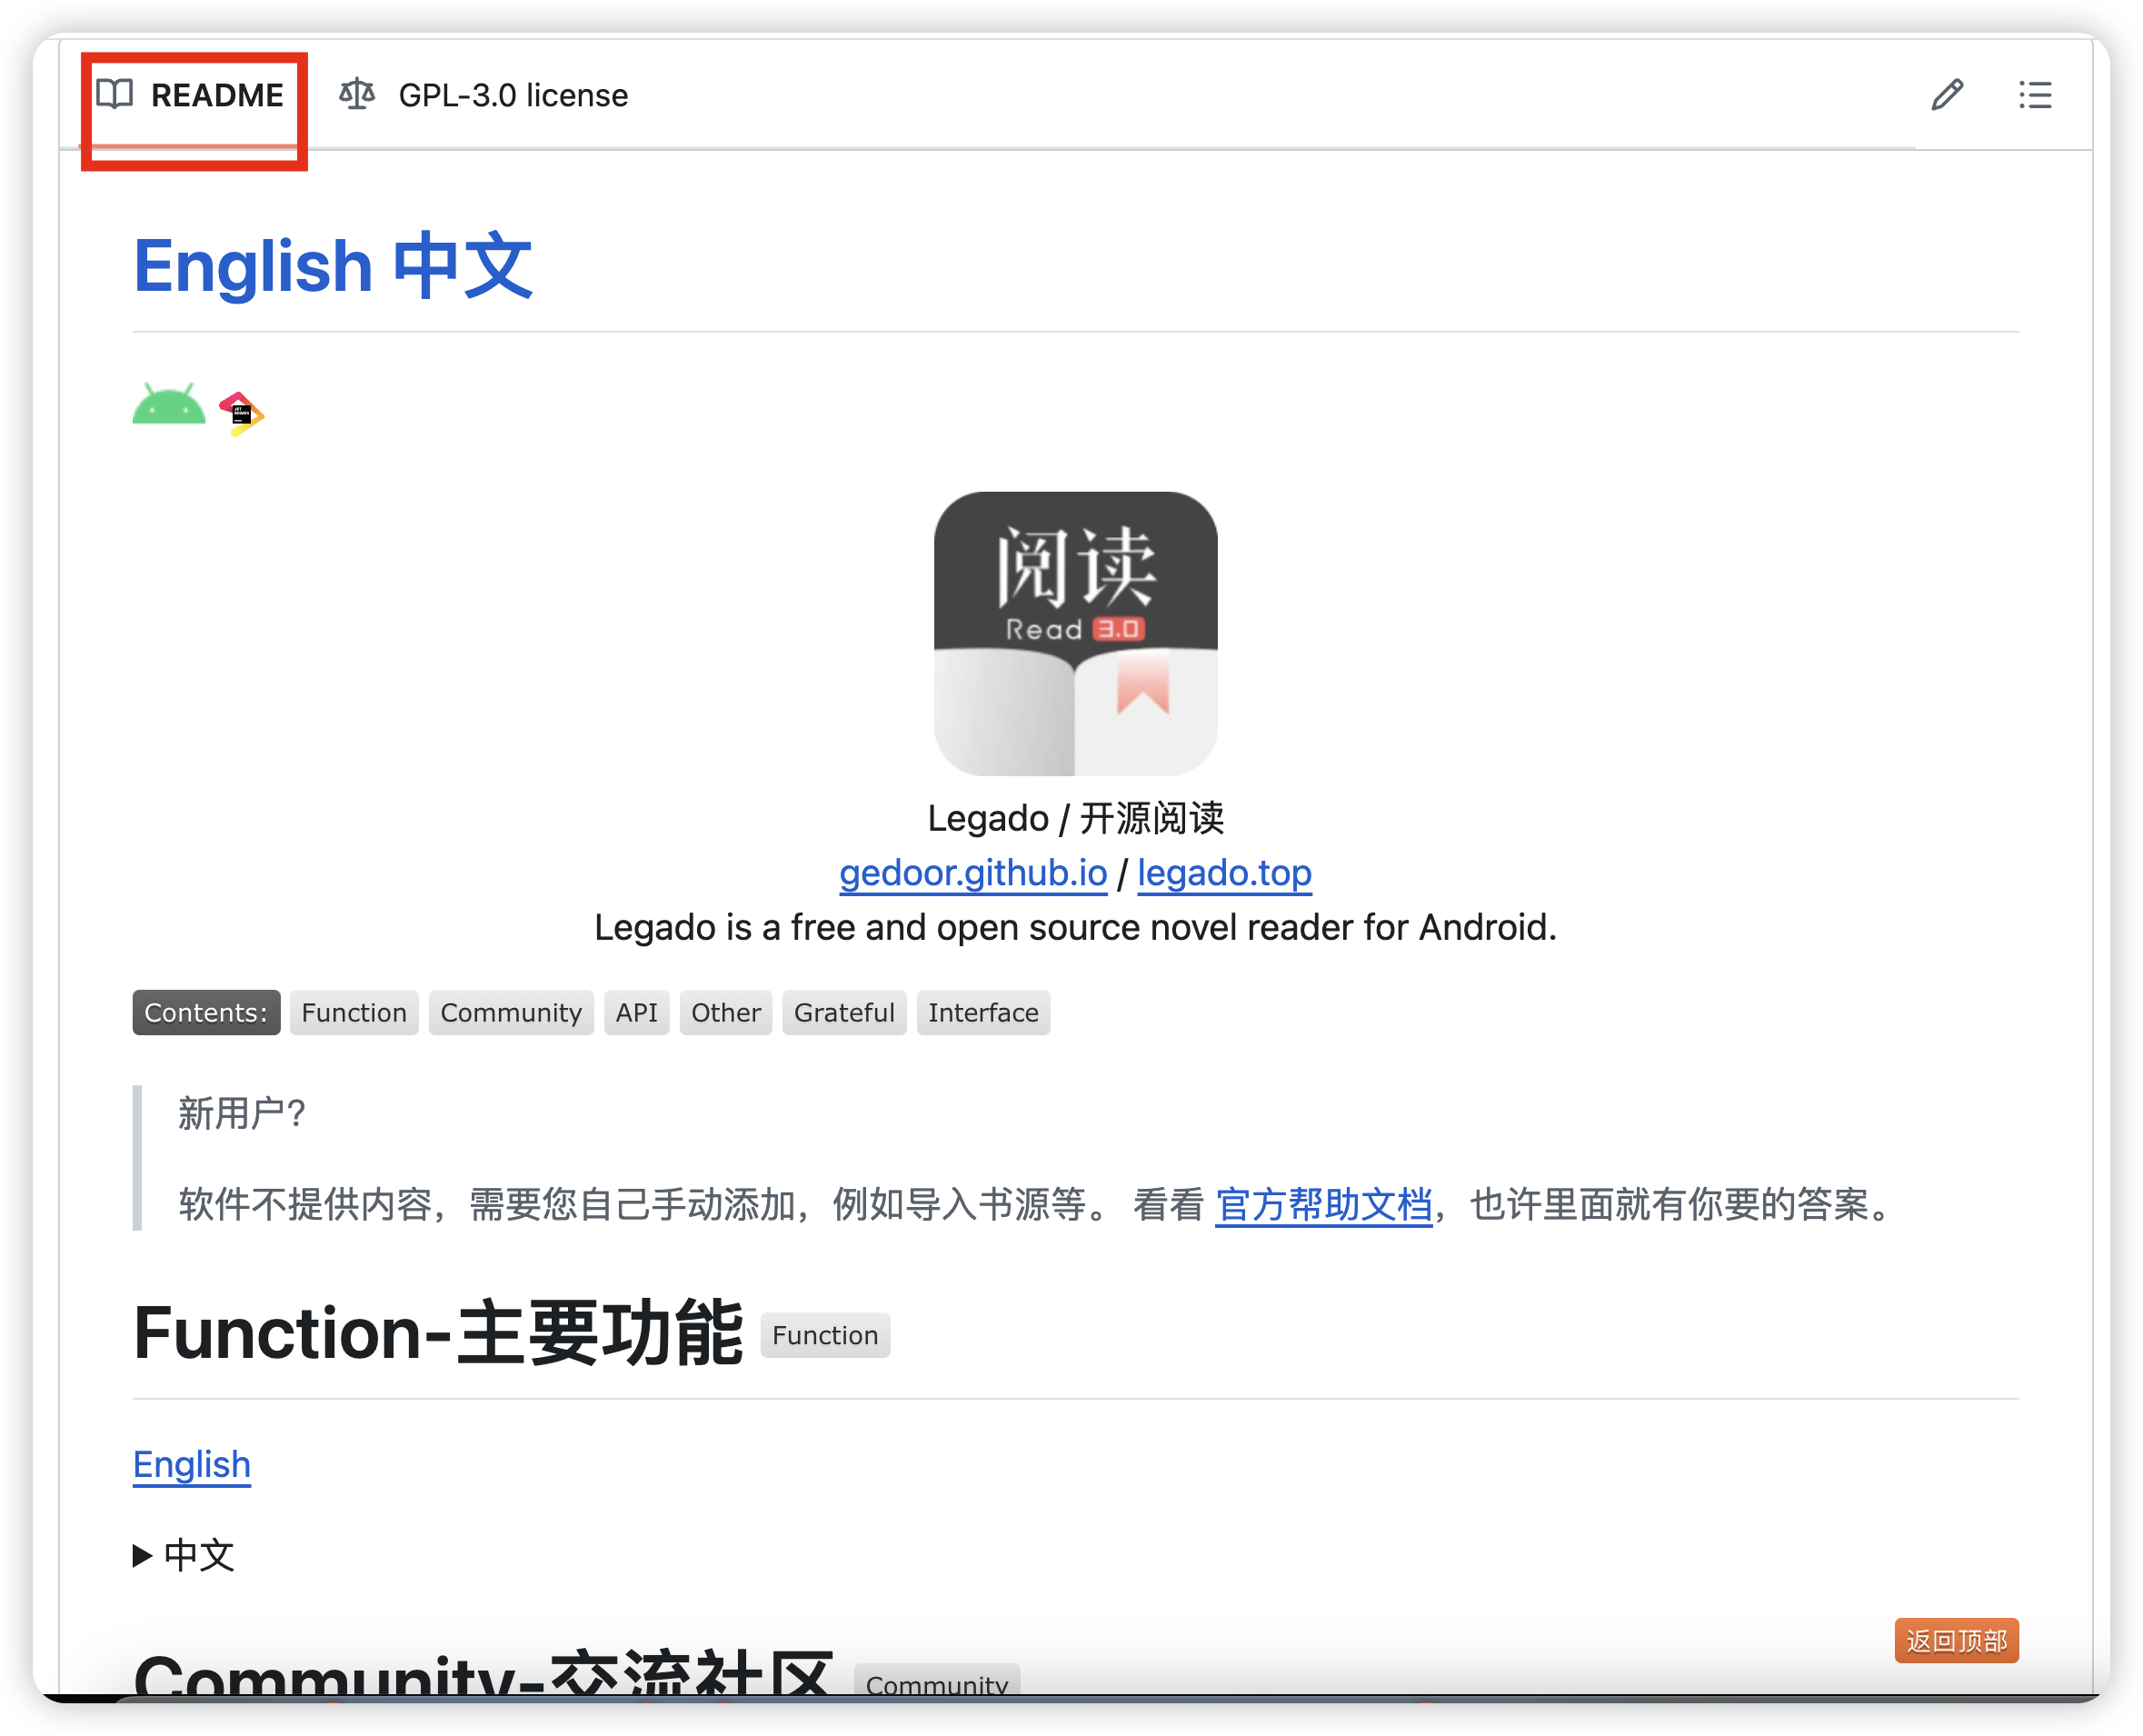Click the Other contents badge

726,1012
